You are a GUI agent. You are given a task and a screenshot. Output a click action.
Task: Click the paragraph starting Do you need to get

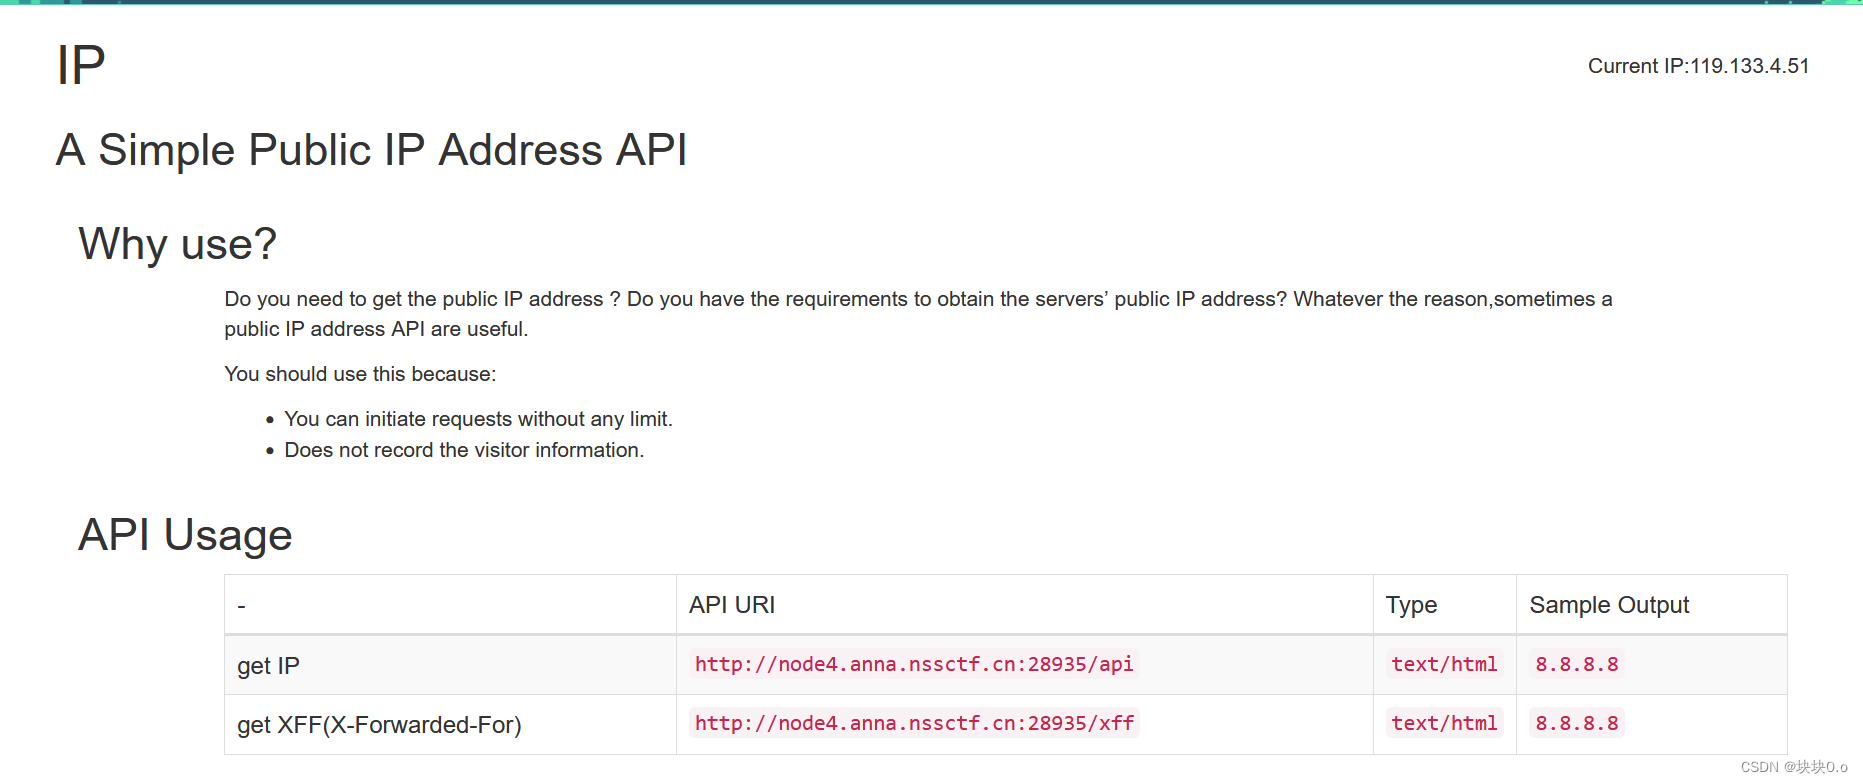[918, 314]
